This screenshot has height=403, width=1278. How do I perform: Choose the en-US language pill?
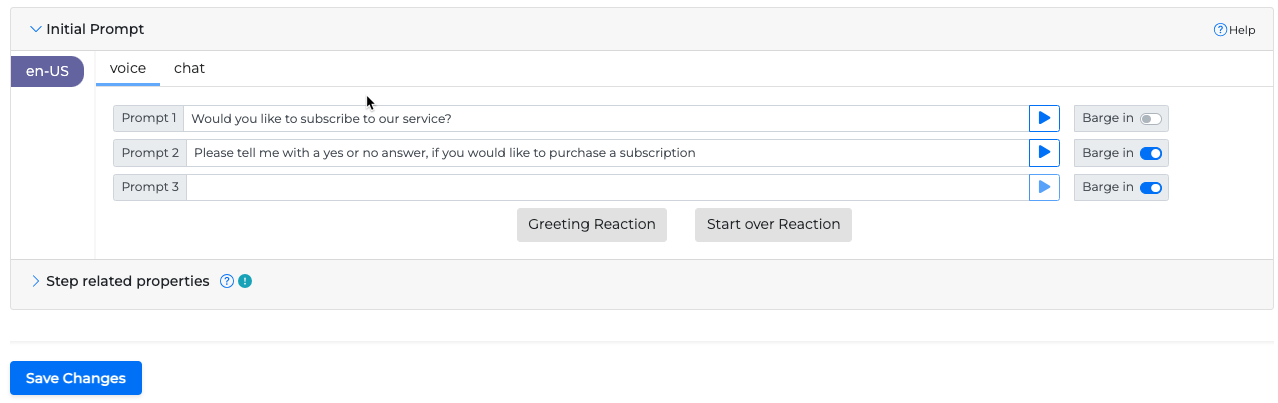(47, 71)
